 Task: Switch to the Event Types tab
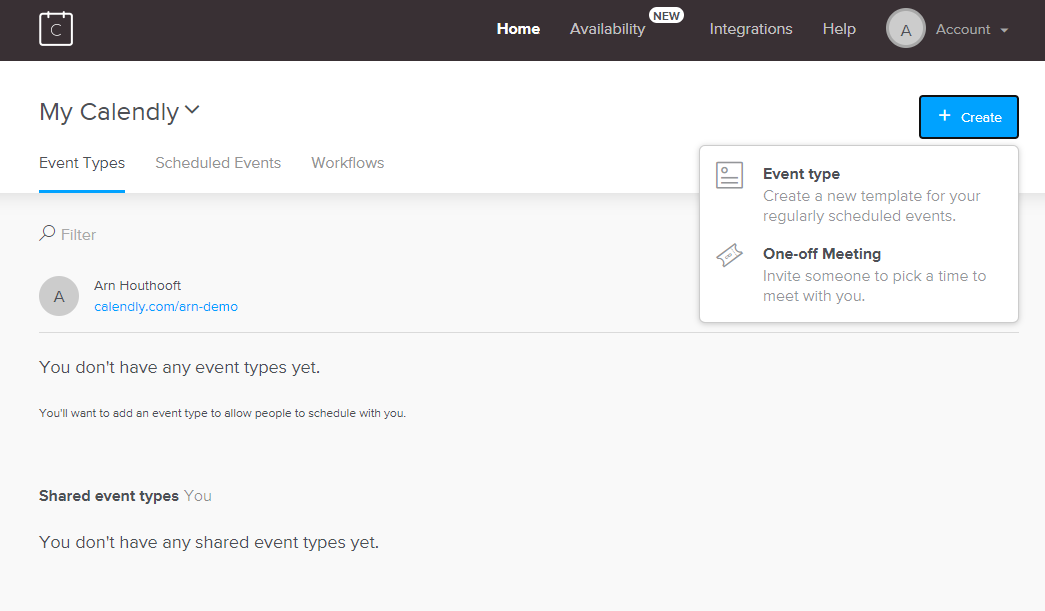[82, 163]
